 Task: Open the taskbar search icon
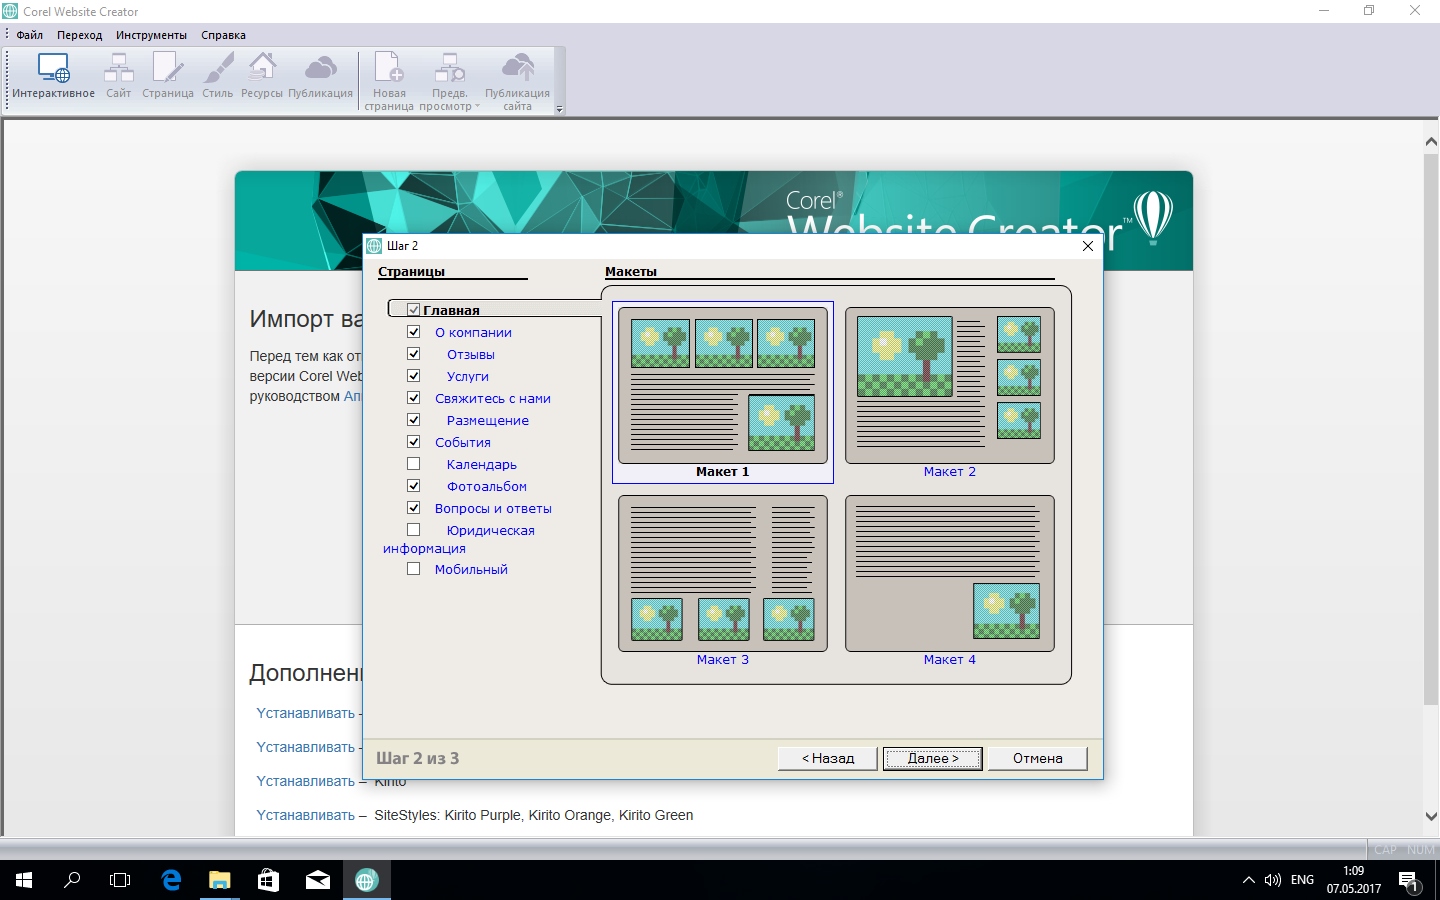72,880
